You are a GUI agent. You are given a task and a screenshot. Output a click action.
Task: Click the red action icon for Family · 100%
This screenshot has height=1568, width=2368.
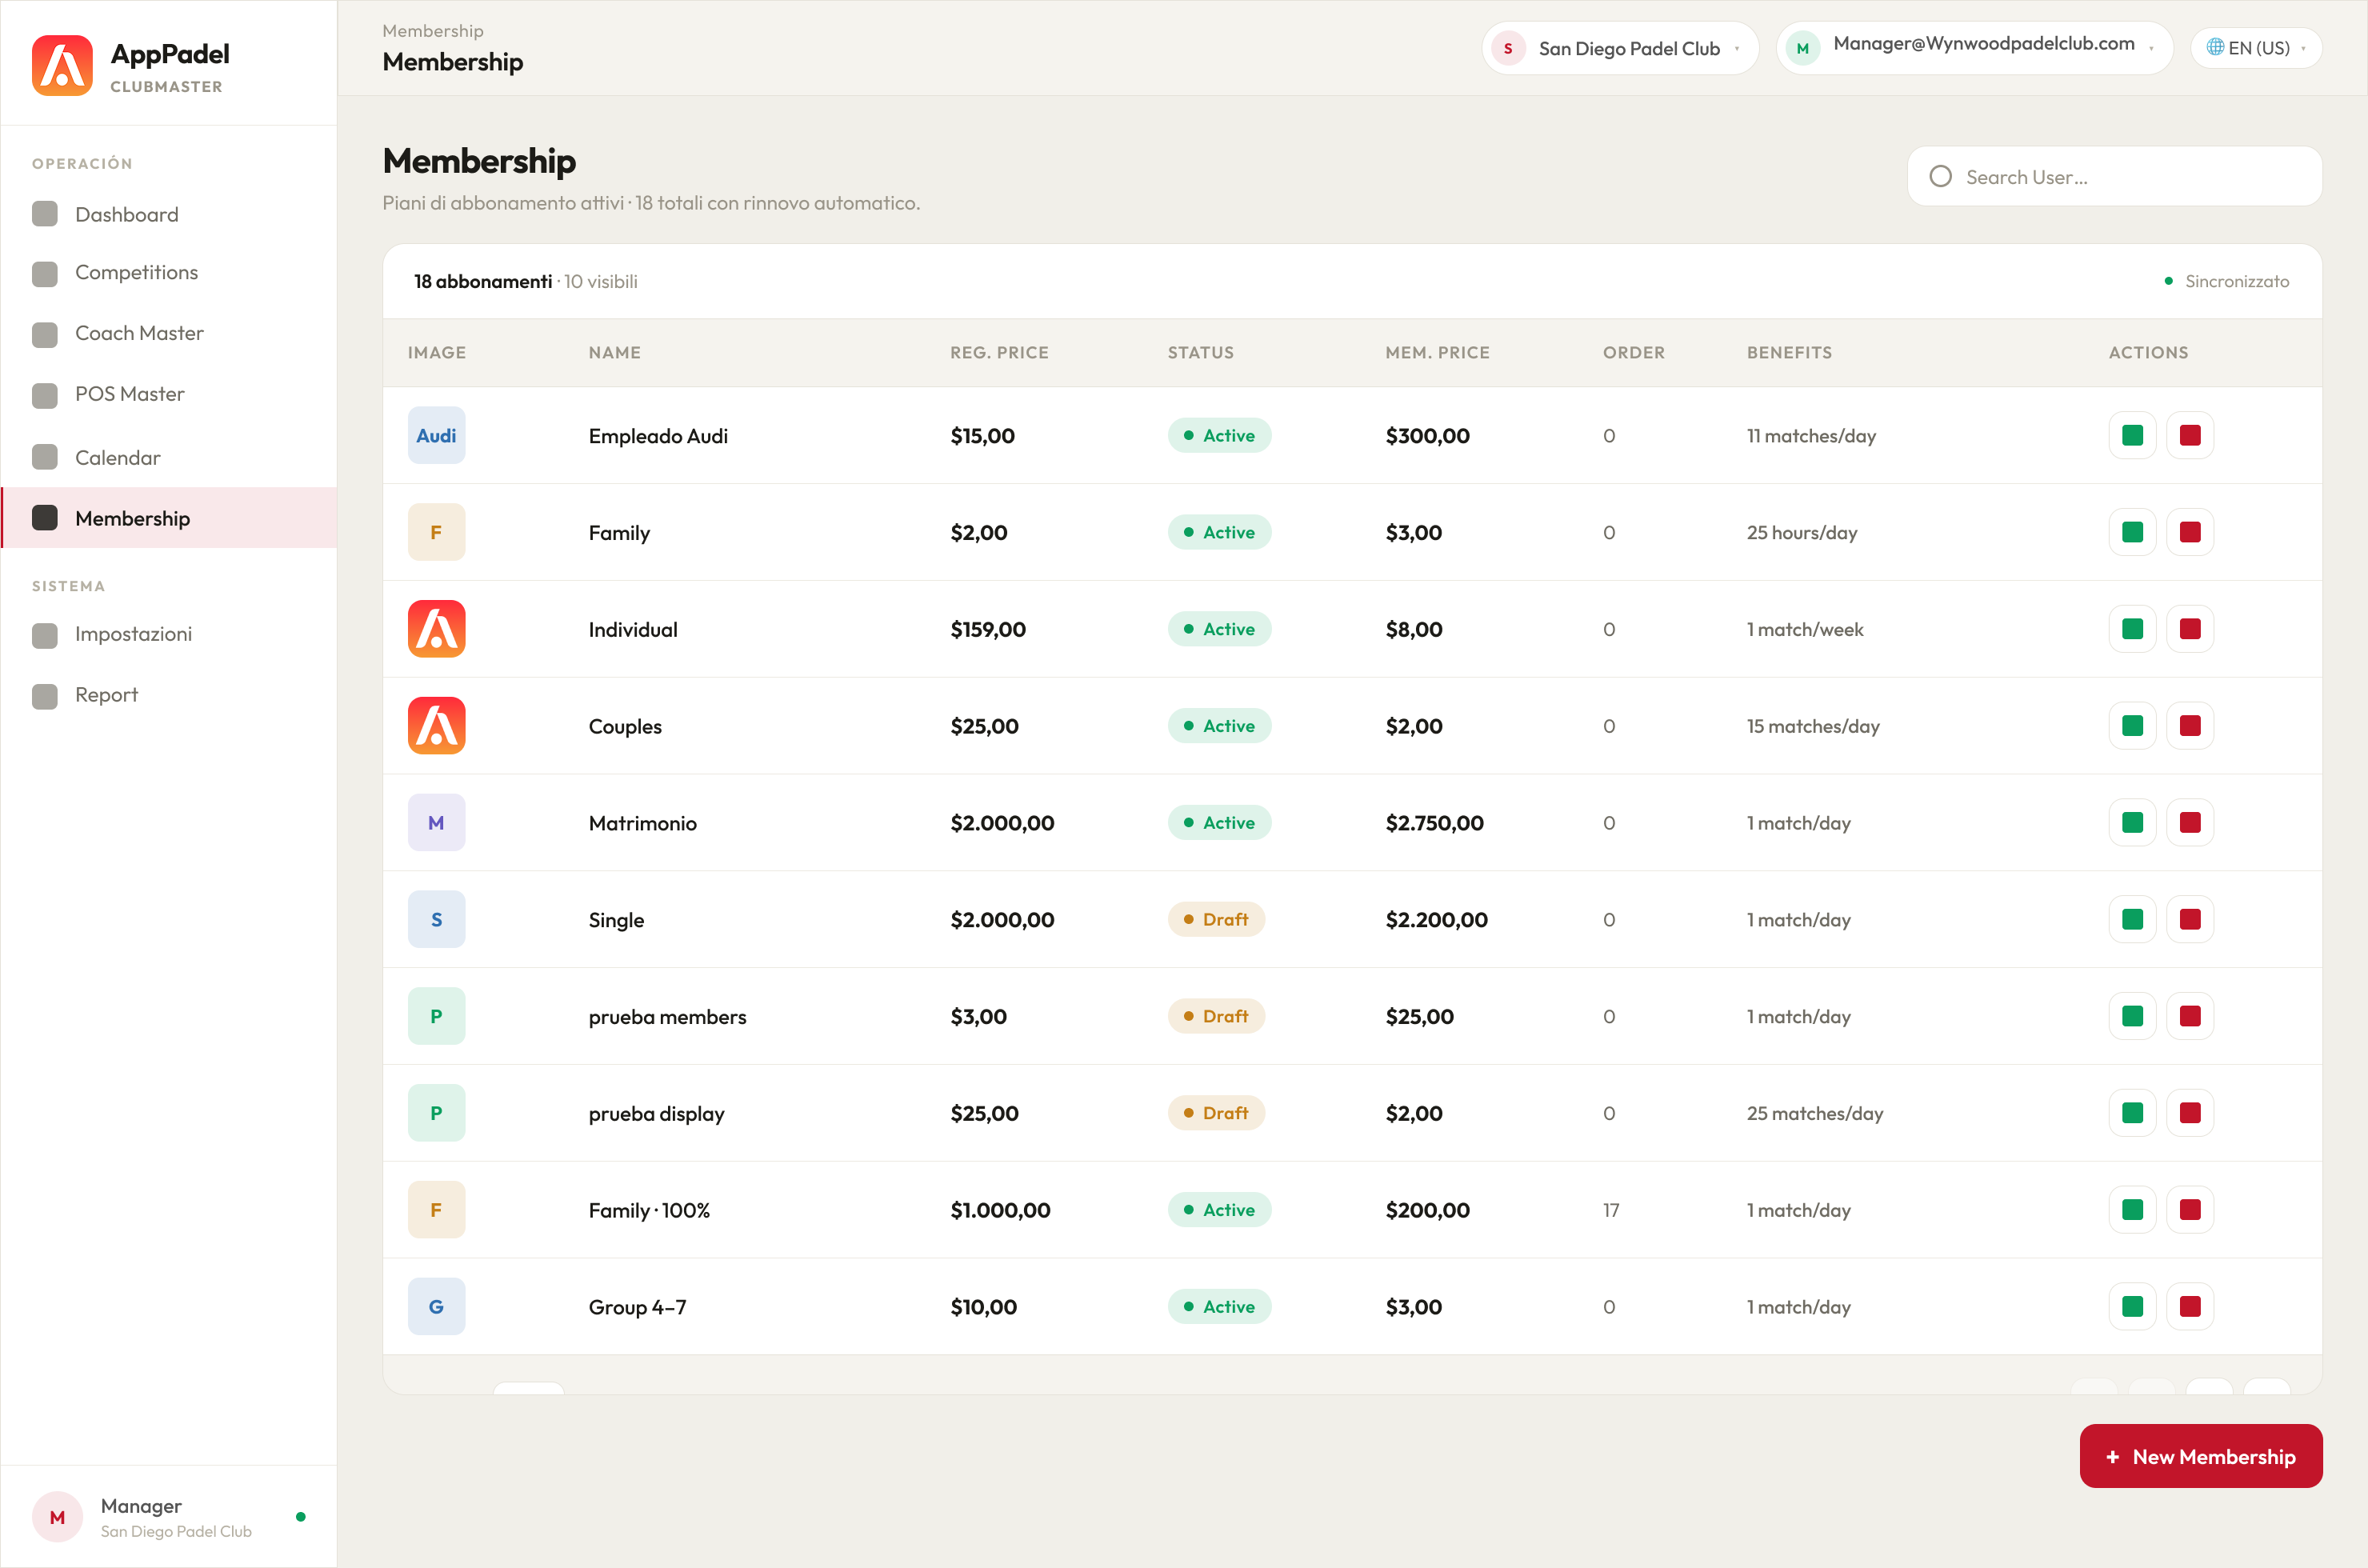(2190, 1210)
